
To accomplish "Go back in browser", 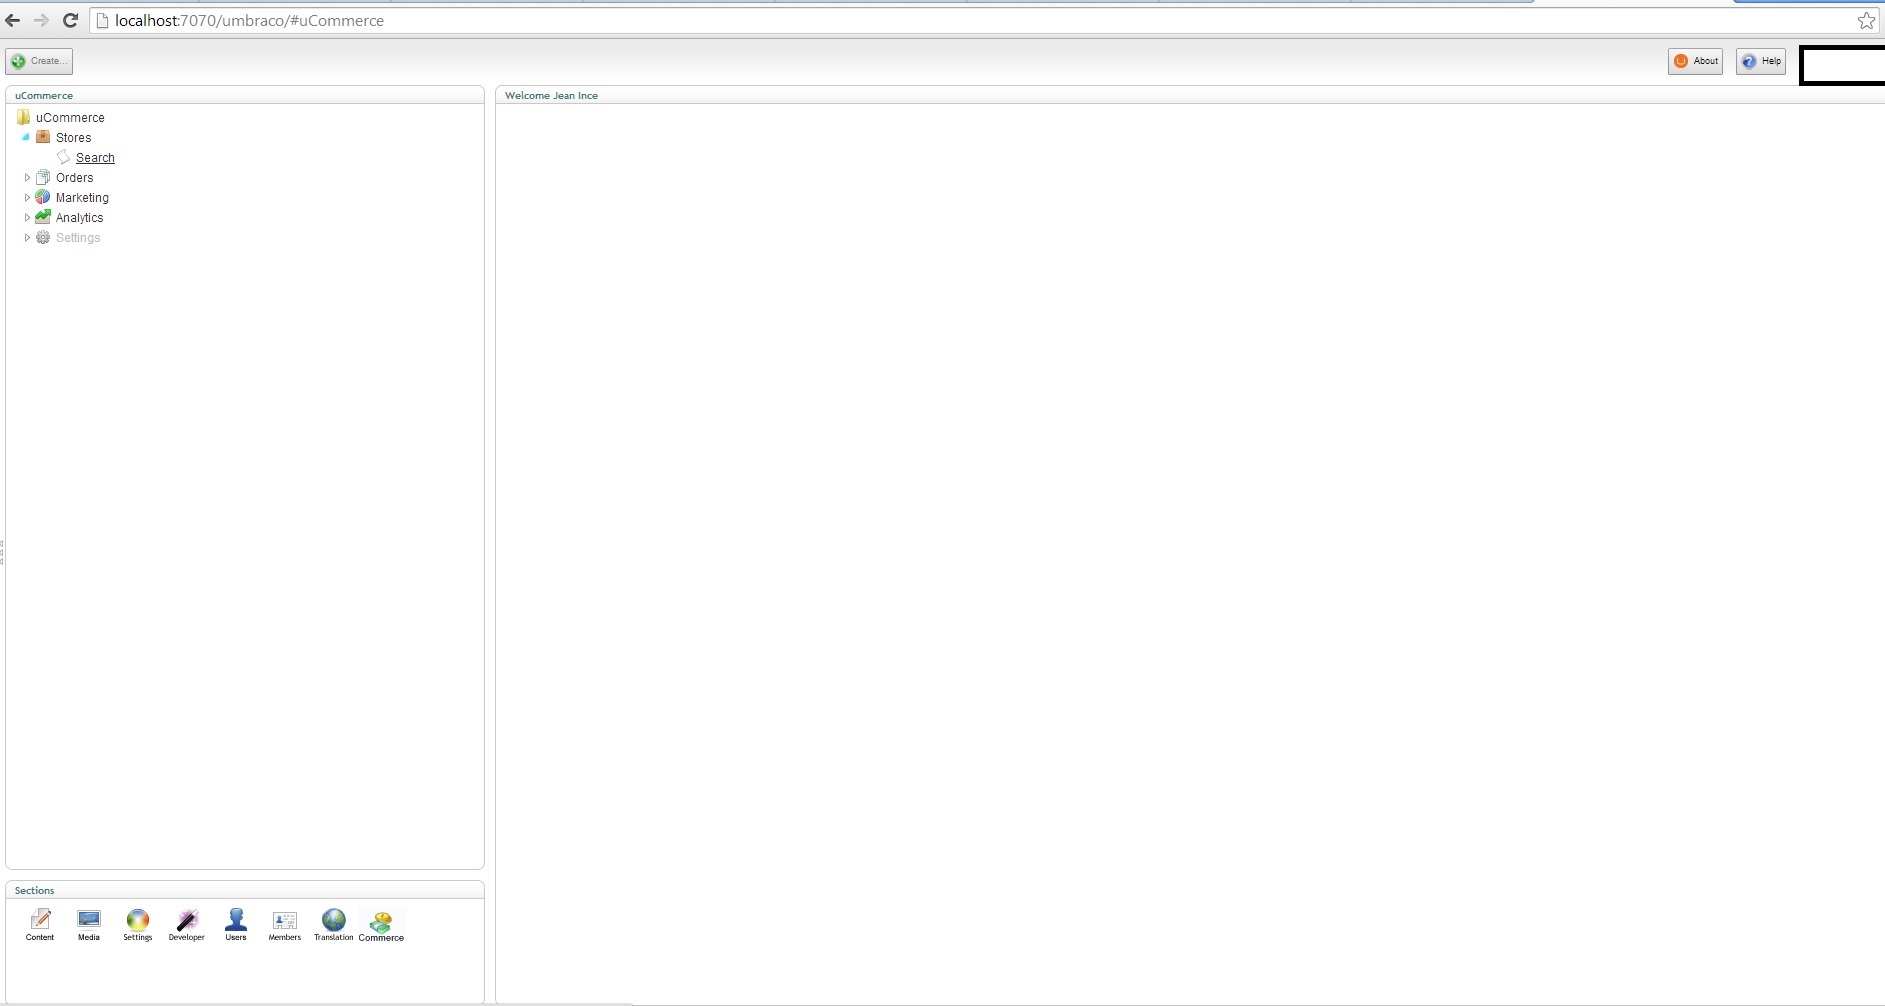I will click(13, 20).
